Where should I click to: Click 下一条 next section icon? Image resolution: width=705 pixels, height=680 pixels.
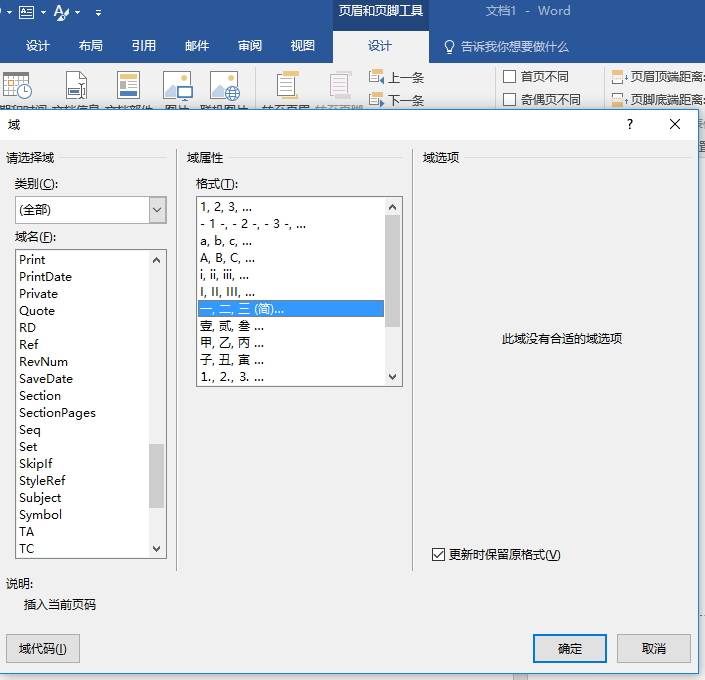(376, 100)
